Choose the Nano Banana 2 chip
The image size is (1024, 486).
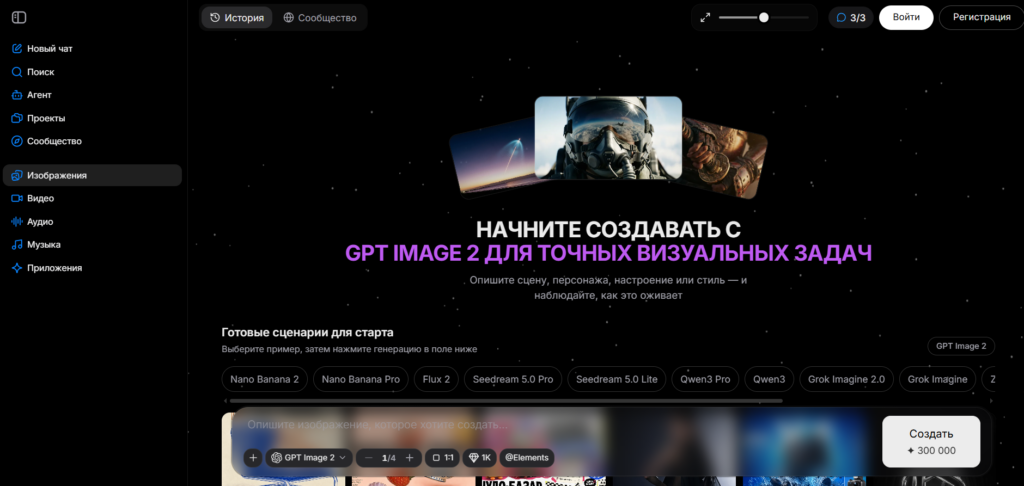[x=264, y=379]
